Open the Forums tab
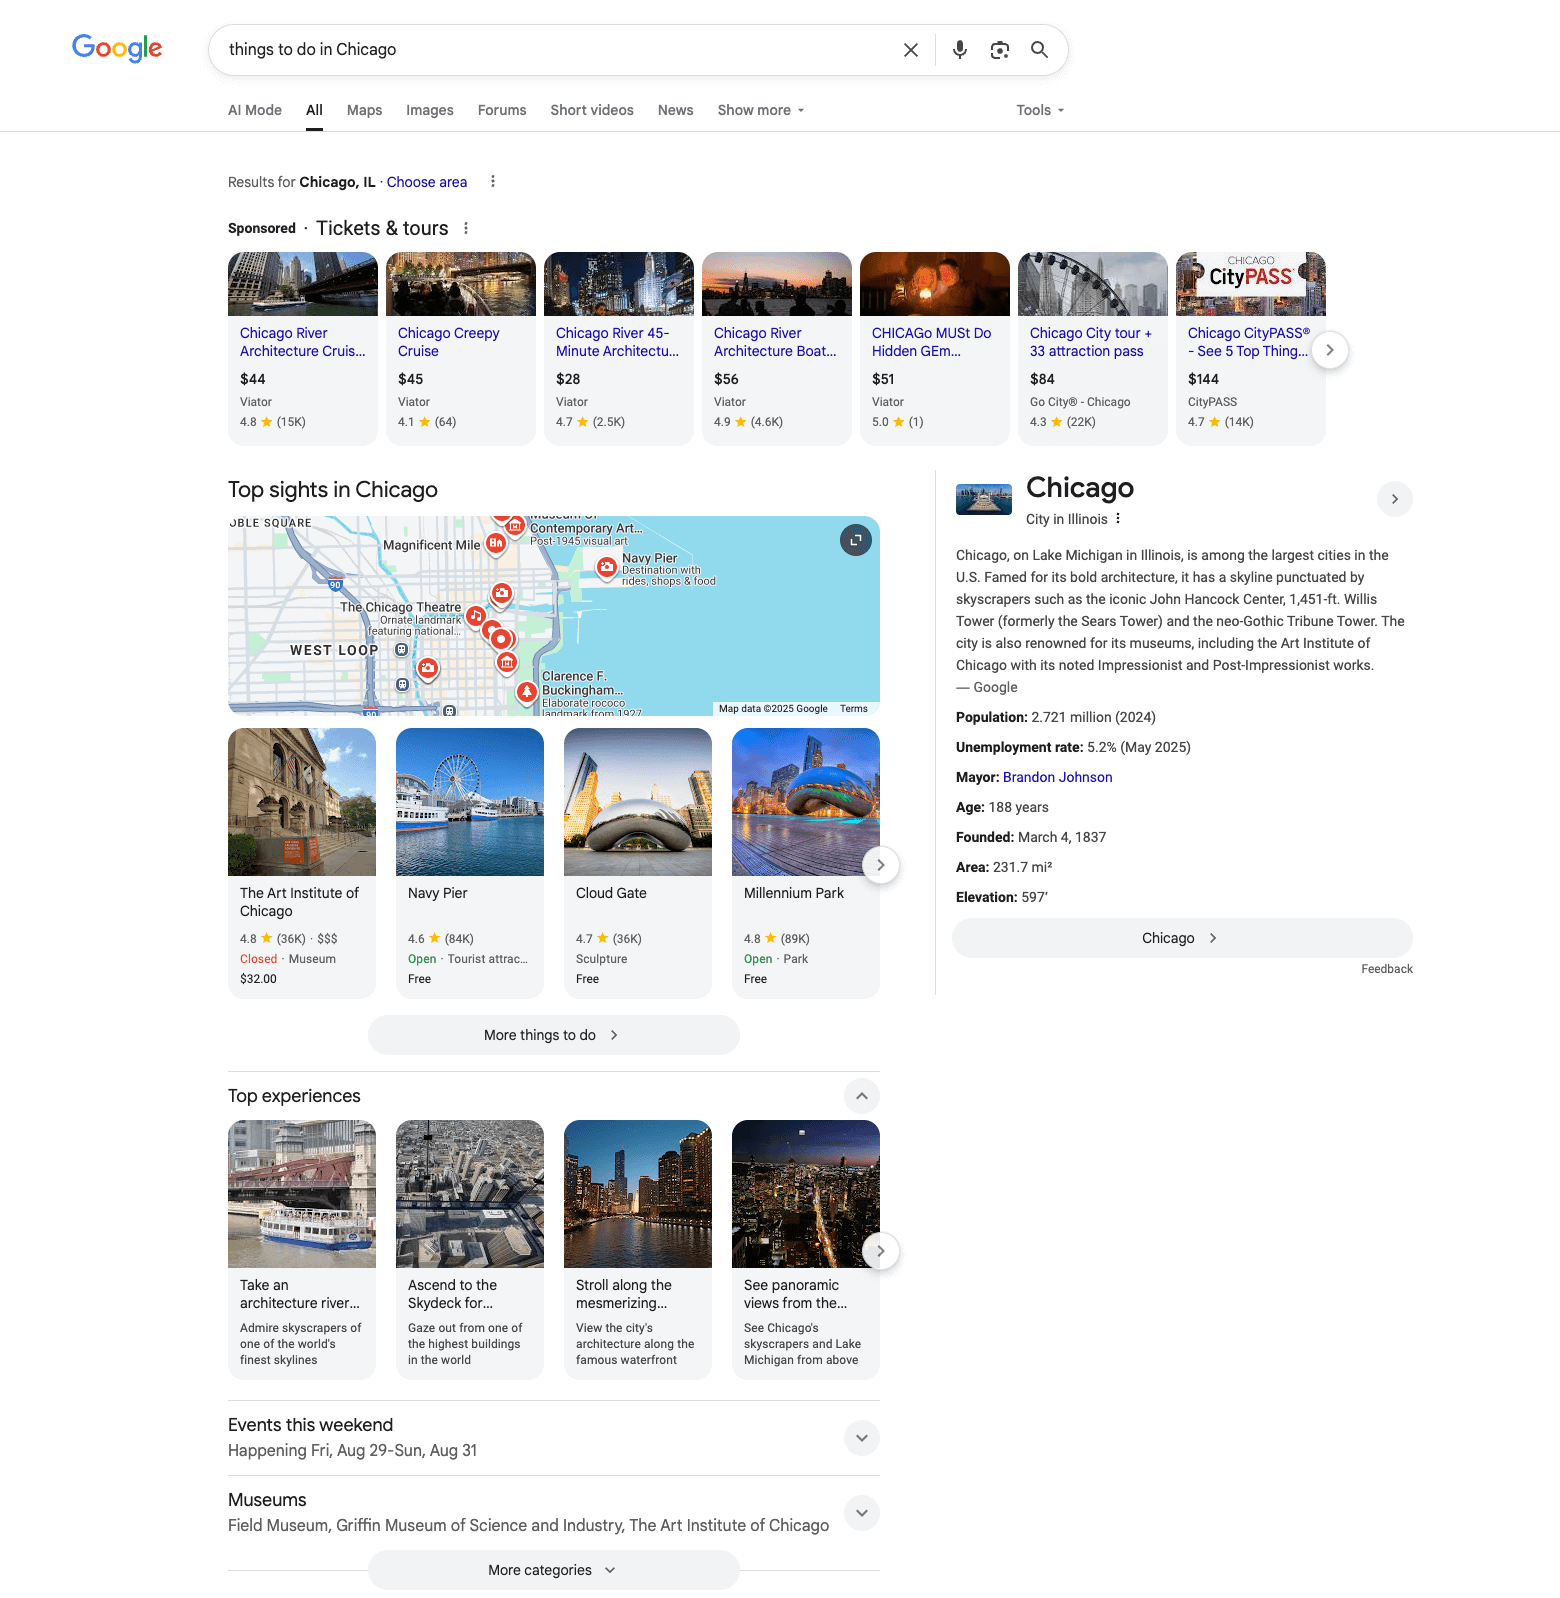This screenshot has width=1560, height=1598. (x=502, y=110)
